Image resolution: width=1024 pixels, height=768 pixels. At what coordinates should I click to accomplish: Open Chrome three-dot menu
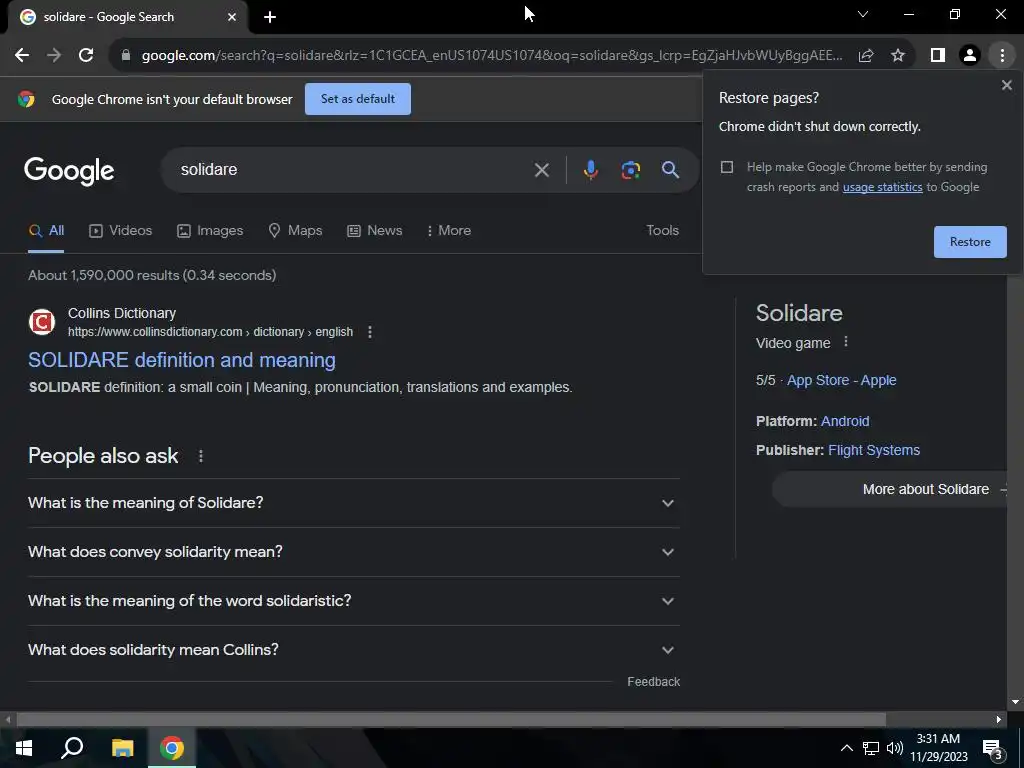click(x=1002, y=56)
